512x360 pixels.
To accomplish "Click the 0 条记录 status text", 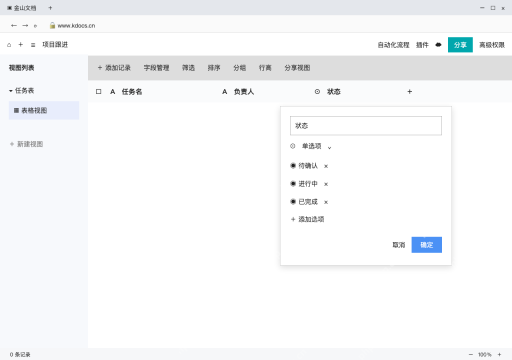I will pyautogui.click(x=20, y=354).
